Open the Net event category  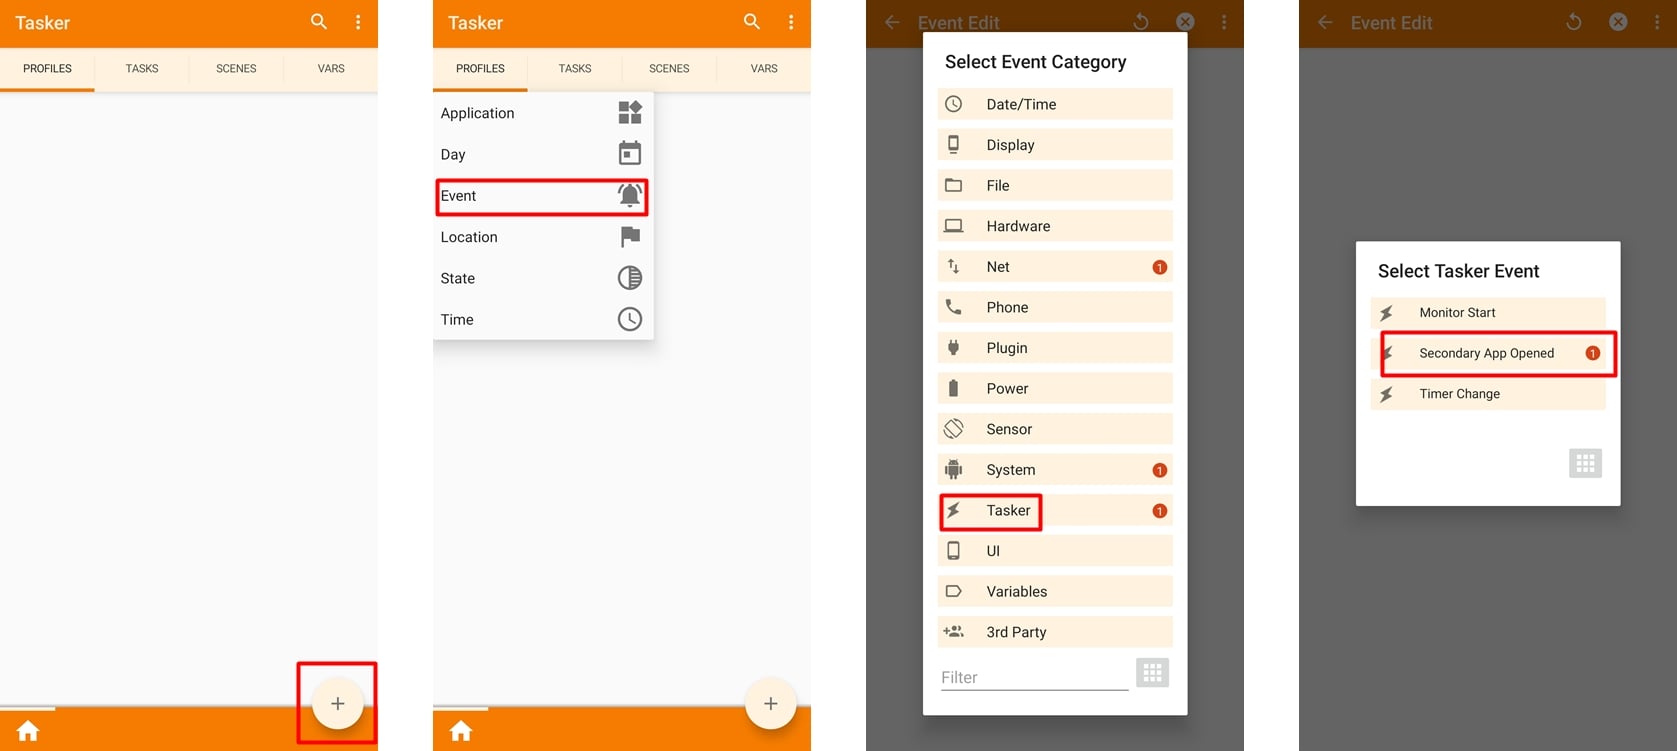[x=1055, y=267]
